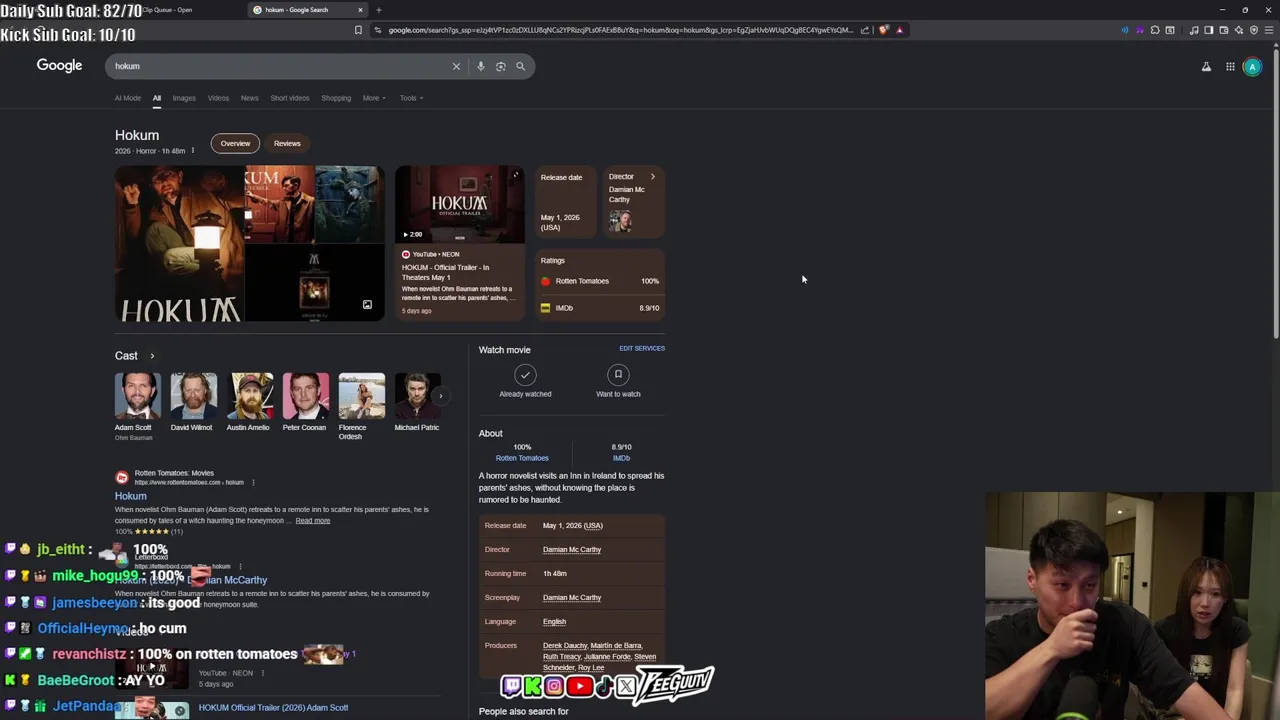This screenshot has width=1280, height=720.
Task: Expand the Cast section arrow
Action: (x=152, y=356)
